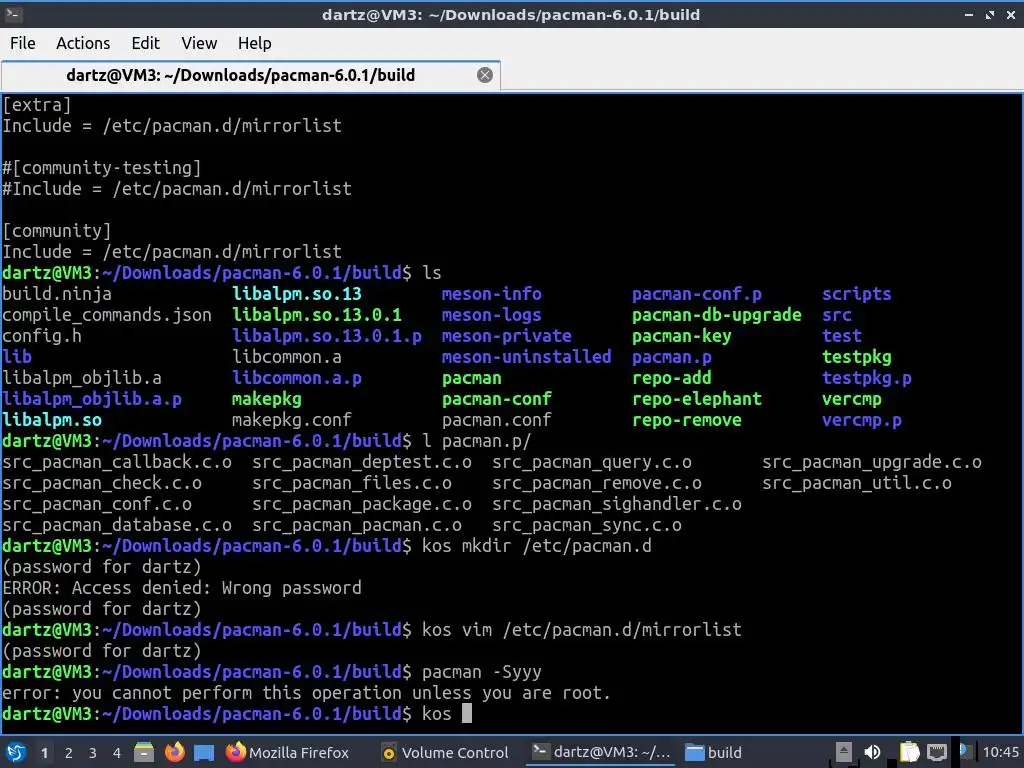
Task: Open the LXQt application menu on the panel
Action: 16,752
